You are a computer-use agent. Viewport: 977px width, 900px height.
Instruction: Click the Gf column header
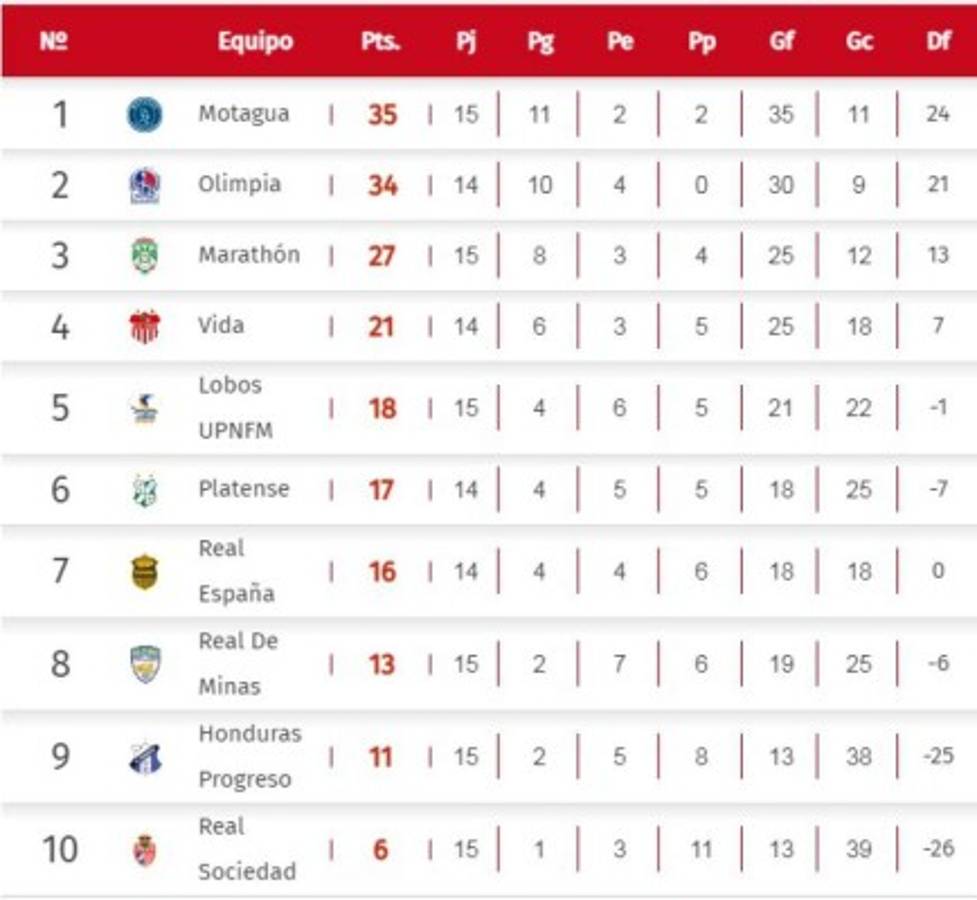pyautogui.click(x=782, y=42)
